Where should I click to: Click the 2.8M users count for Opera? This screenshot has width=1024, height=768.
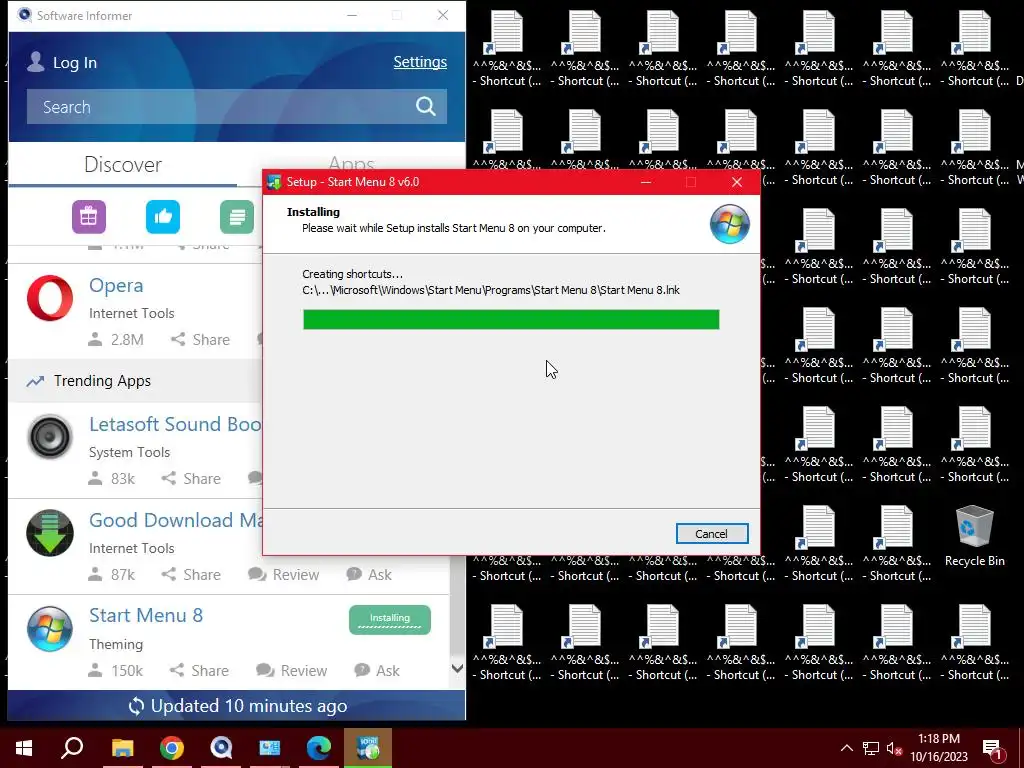(x=127, y=340)
